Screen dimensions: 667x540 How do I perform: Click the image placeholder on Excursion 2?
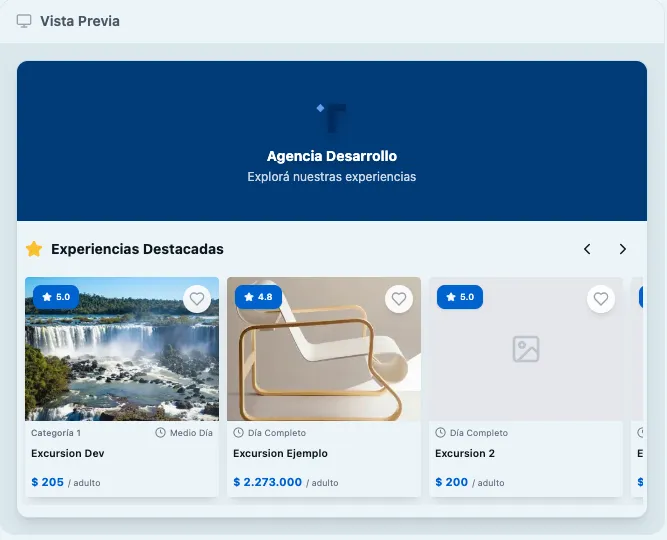coord(526,349)
